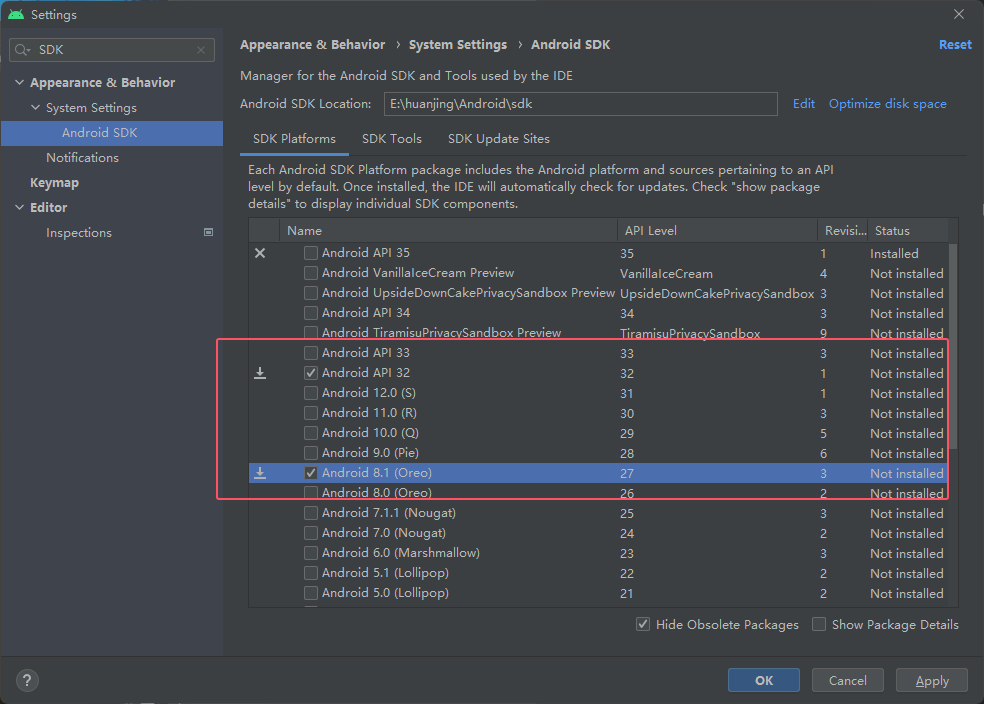Sort by the Status column header
This screenshot has width=984, height=704.
pos(907,230)
